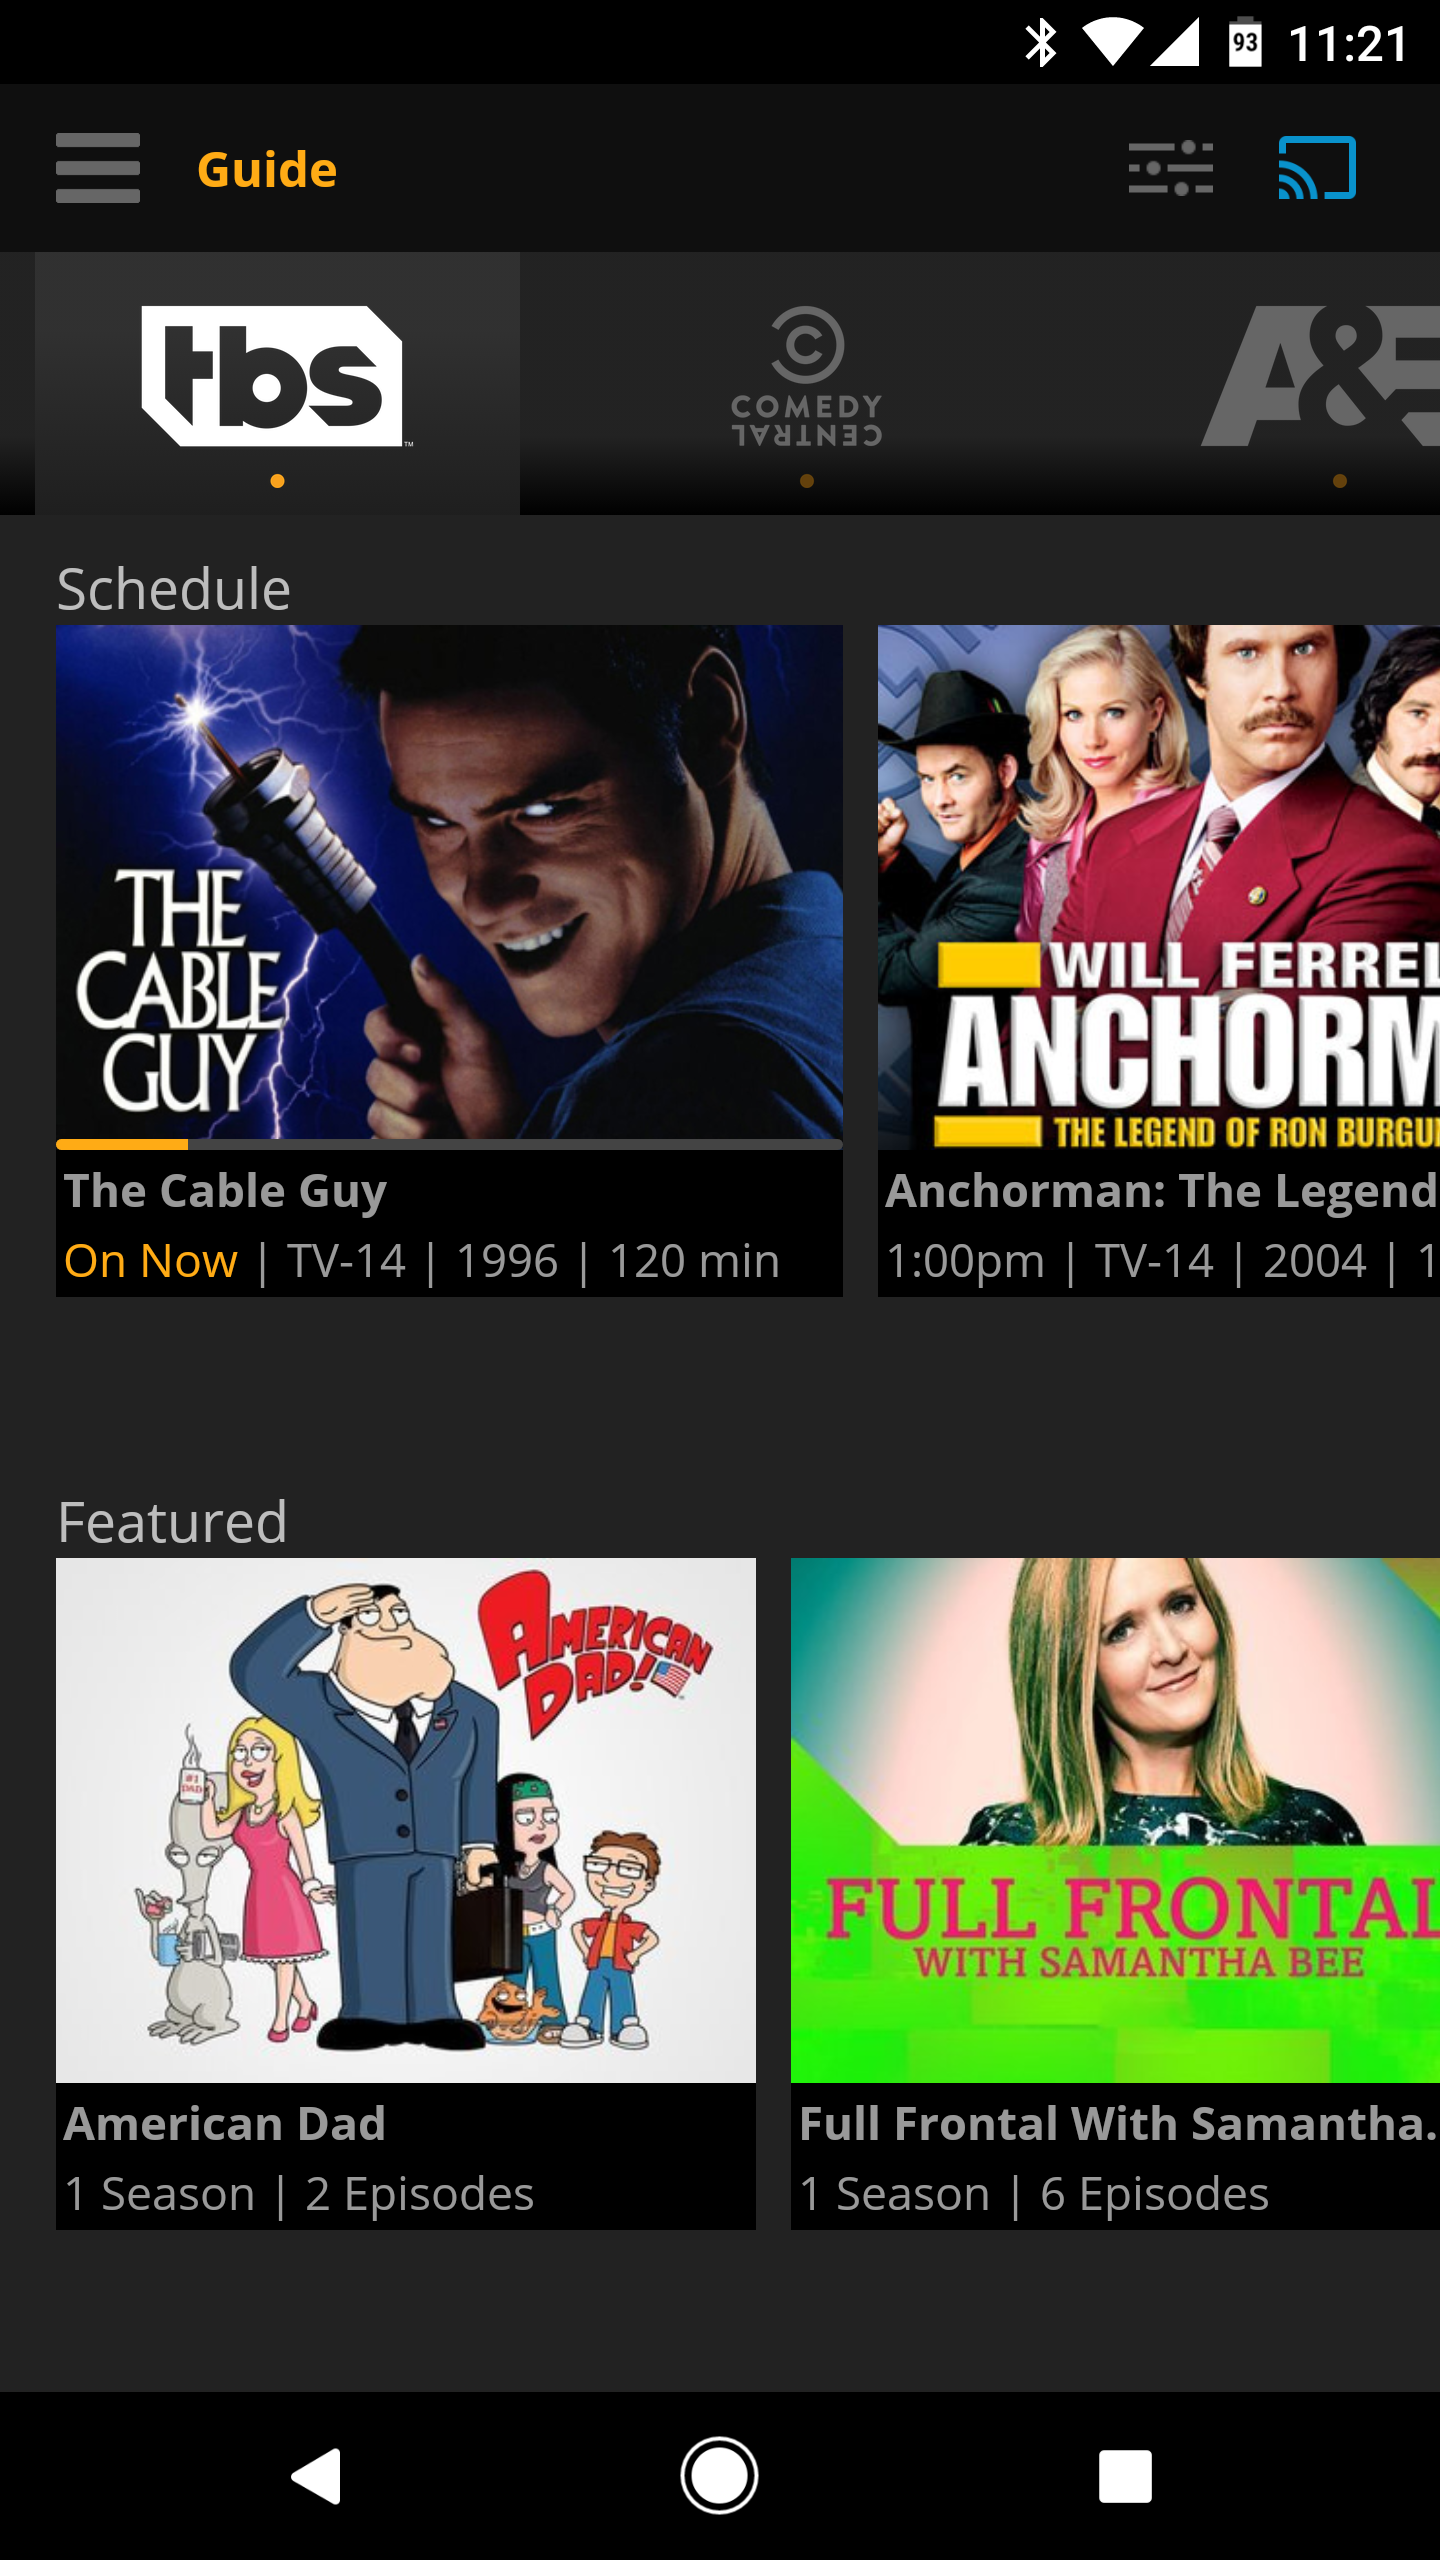The height and width of the screenshot is (2560, 1440).
Task: Open the guide filter settings icon
Action: click(x=1171, y=168)
